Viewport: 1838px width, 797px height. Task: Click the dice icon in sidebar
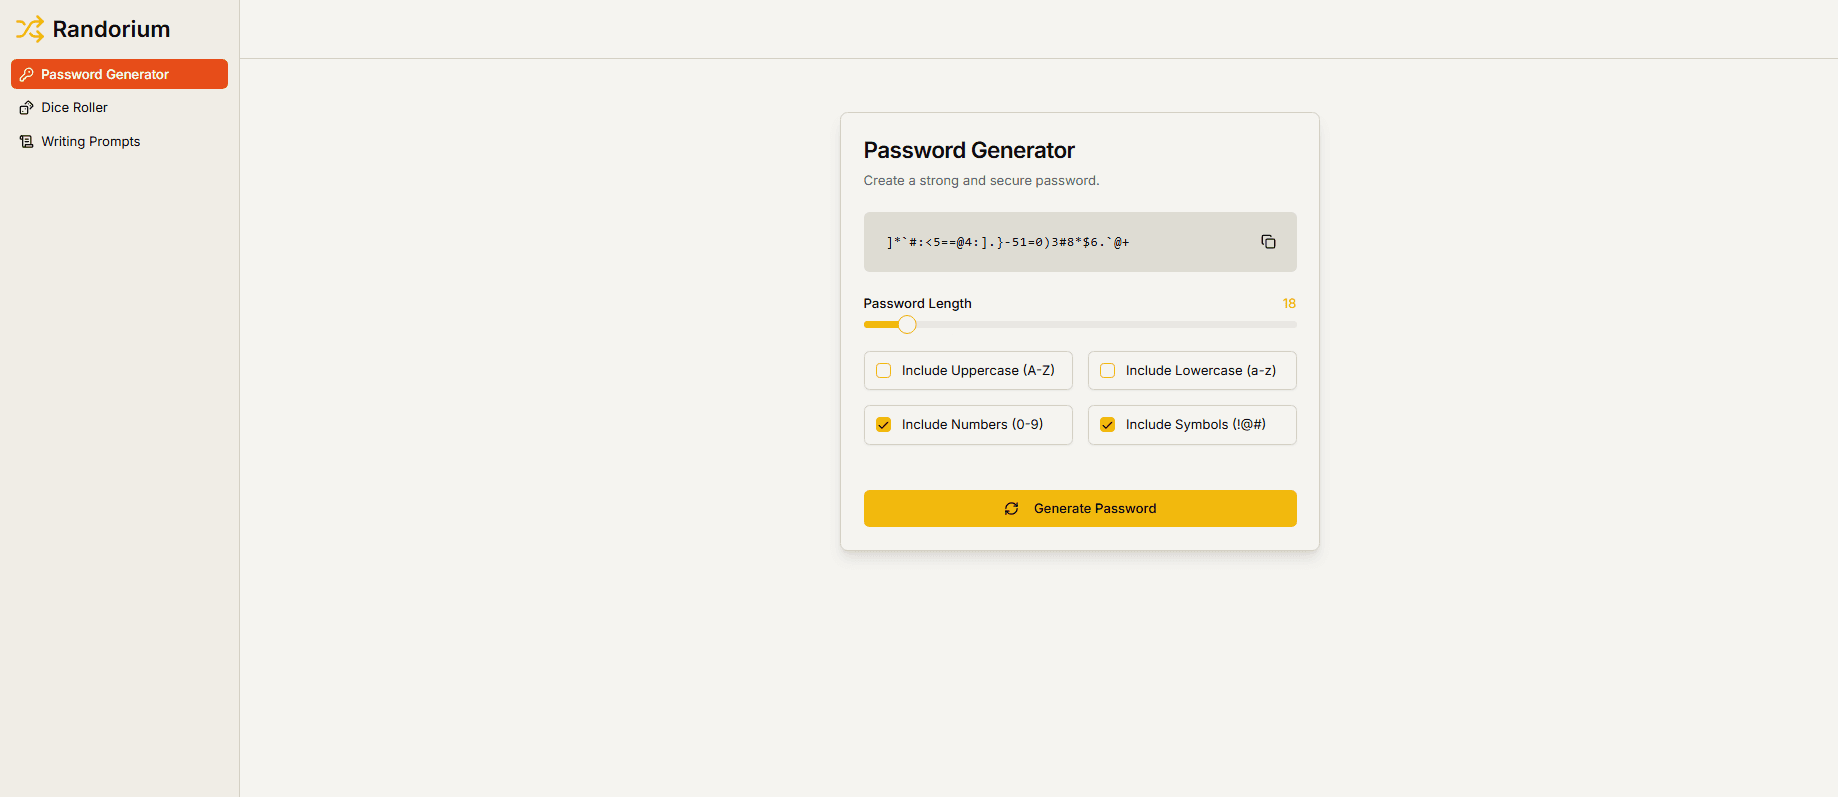27,108
